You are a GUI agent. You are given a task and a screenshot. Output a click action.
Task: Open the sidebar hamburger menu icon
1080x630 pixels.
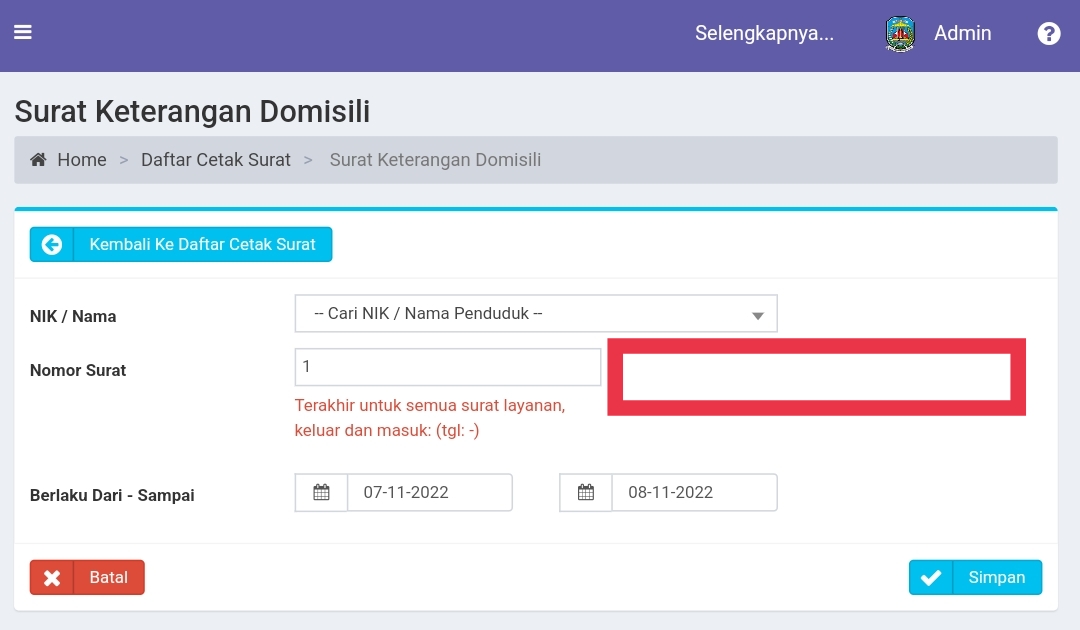pyautogui.click(x=23, y=30)
